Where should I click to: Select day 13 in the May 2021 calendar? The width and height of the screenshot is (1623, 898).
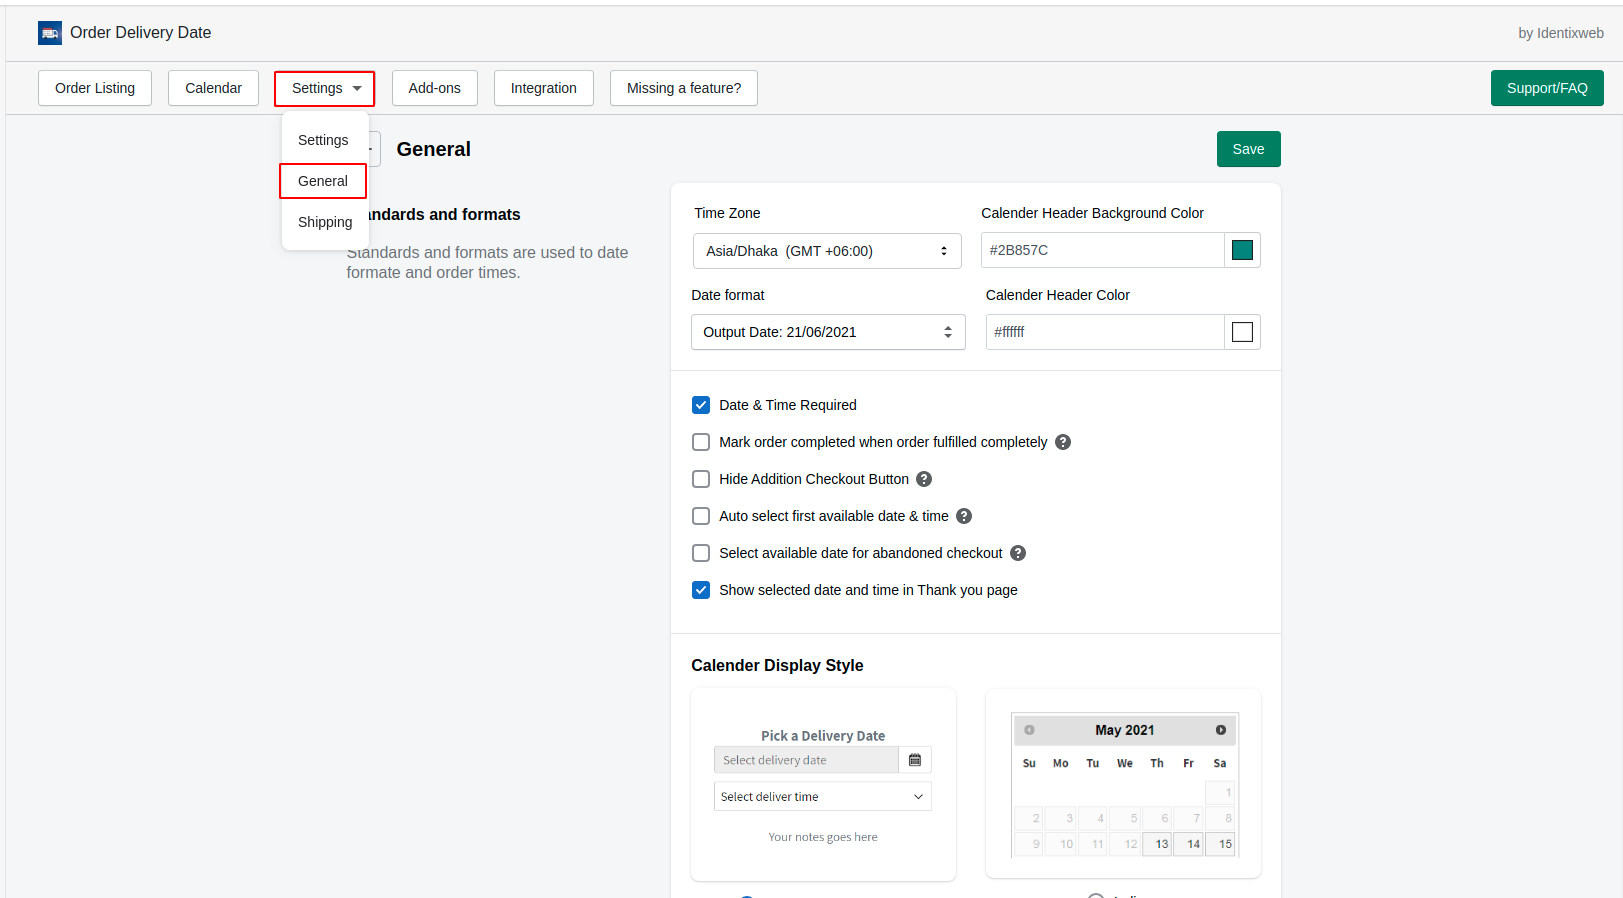tap(1158, 844)
